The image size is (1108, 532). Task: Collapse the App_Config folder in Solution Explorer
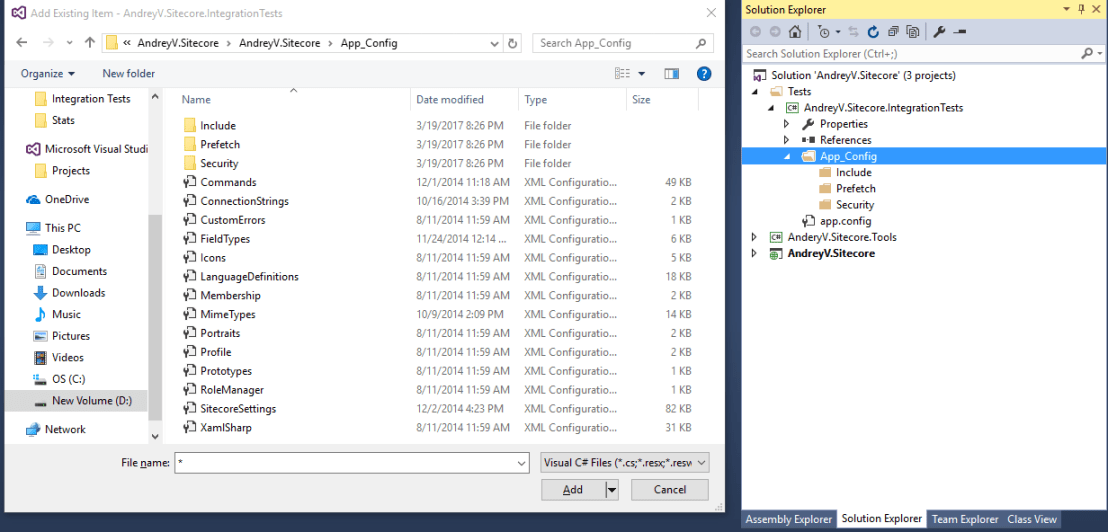pyautogui.click(x=786, y=157)
